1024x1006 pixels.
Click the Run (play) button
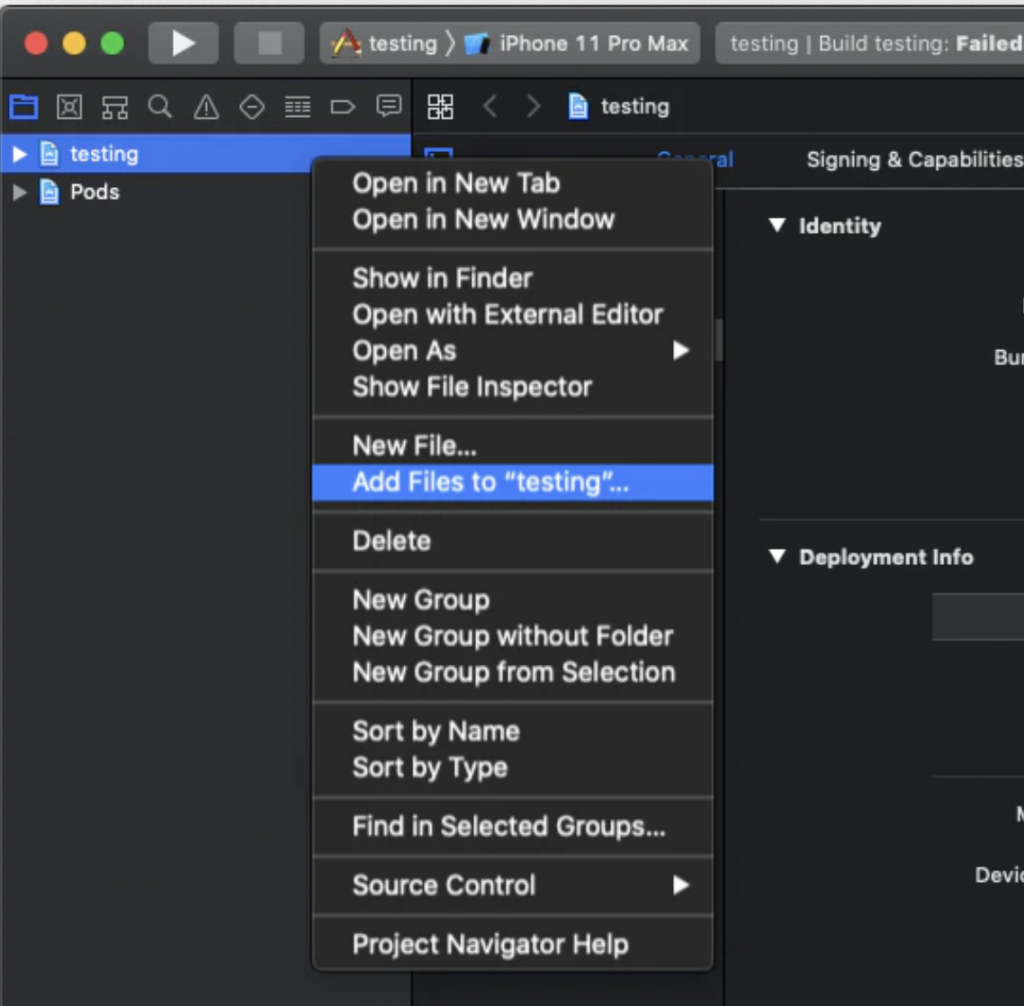183,43
